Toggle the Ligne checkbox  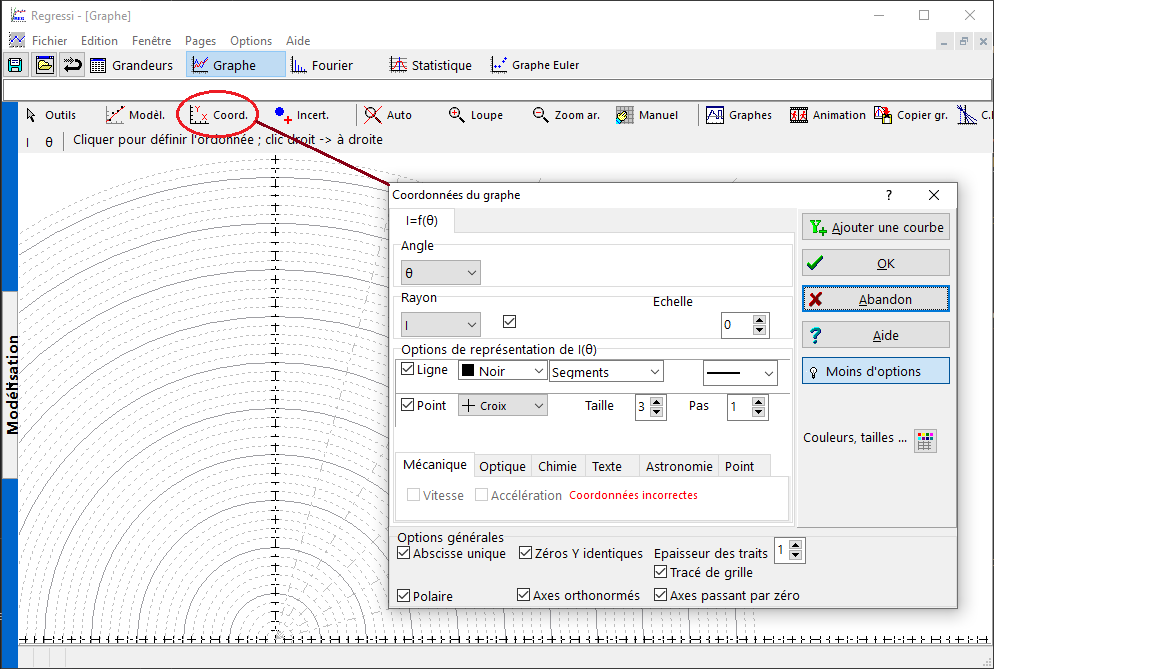pos(408,369)
